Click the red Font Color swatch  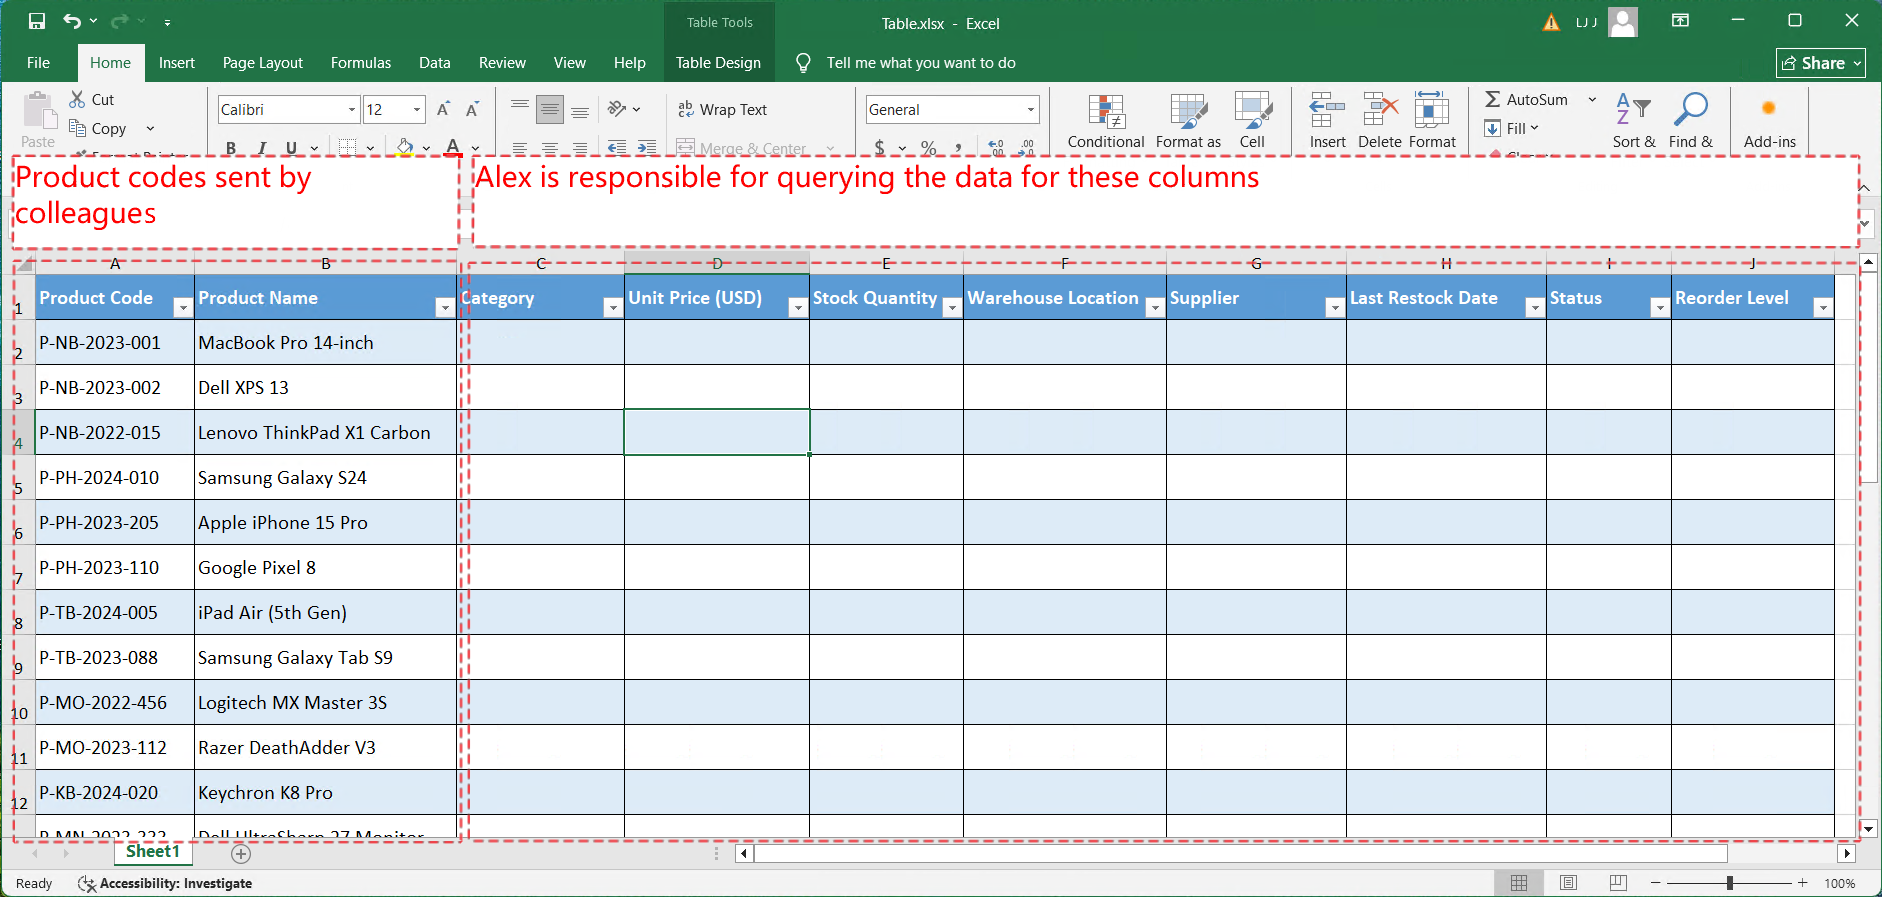point(453,147)
